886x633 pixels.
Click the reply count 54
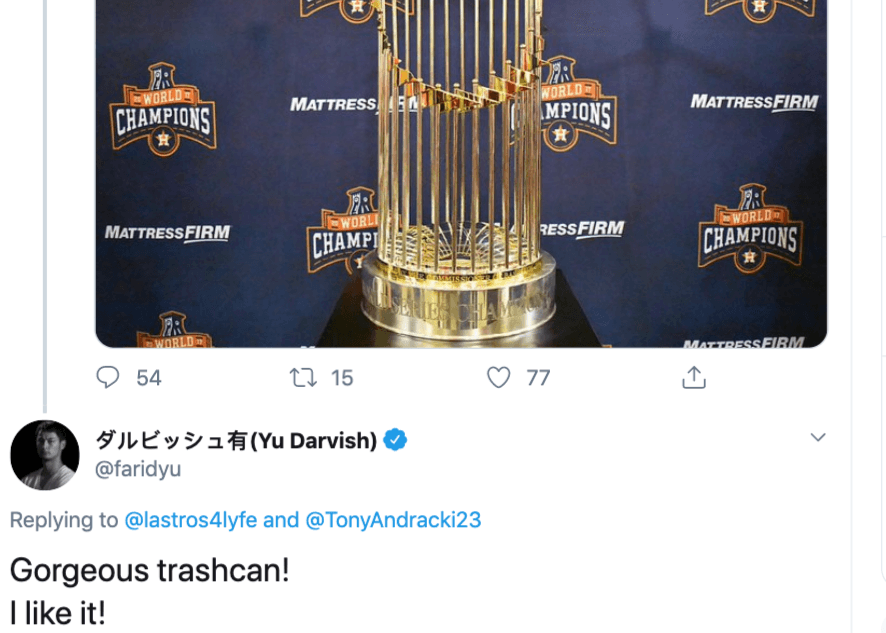[149, 378]
